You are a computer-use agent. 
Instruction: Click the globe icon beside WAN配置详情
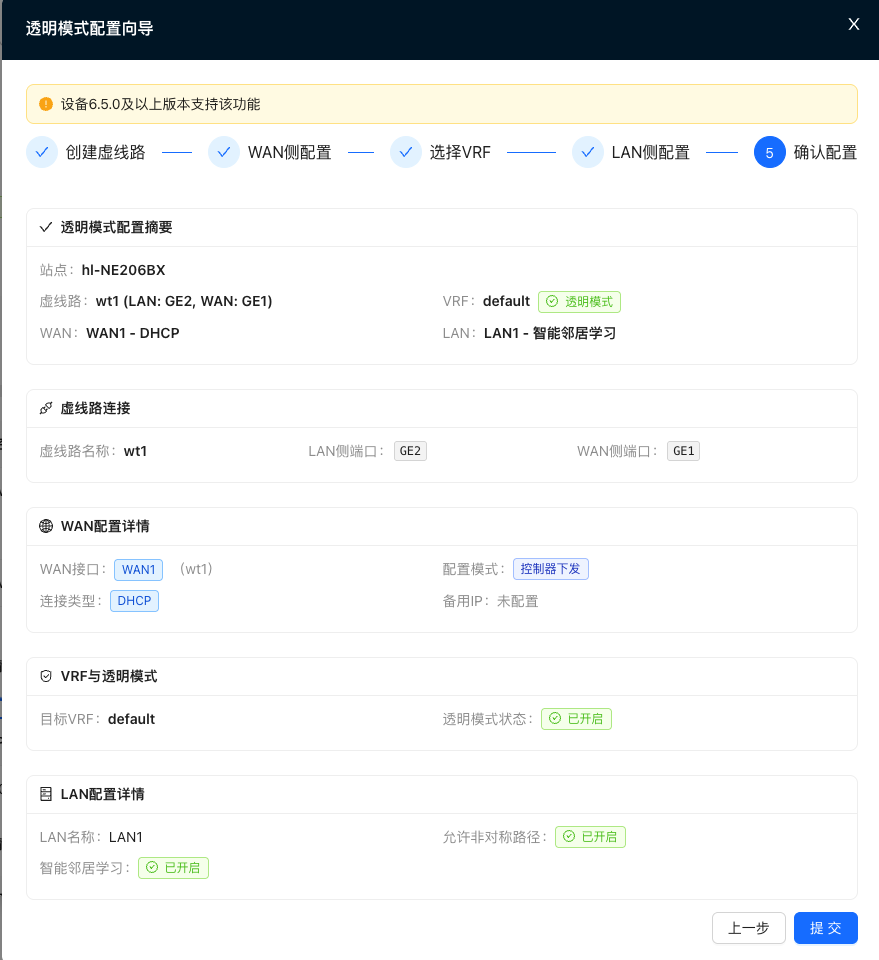46,526
